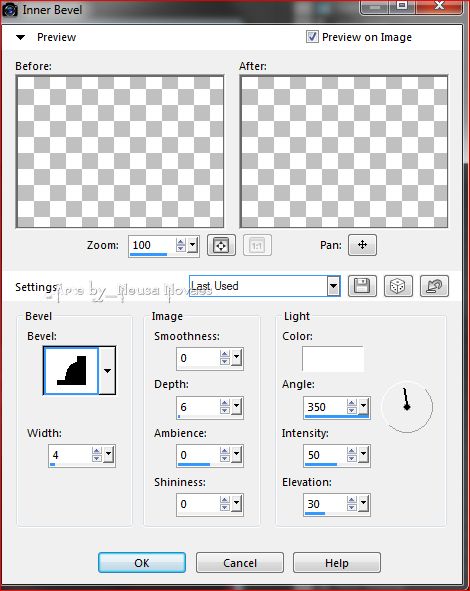Viewport: 470px width, 591px height.
Task: Click the OK button
Action: 142,563
